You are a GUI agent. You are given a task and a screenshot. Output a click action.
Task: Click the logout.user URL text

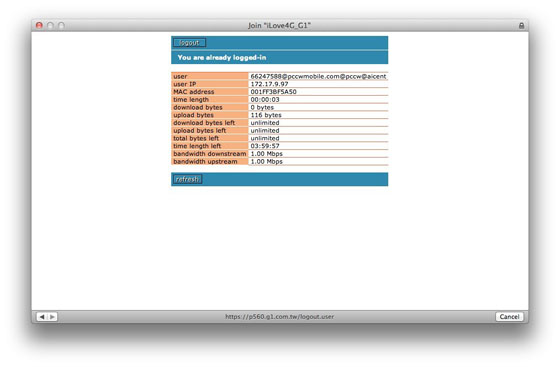[280, 317]
